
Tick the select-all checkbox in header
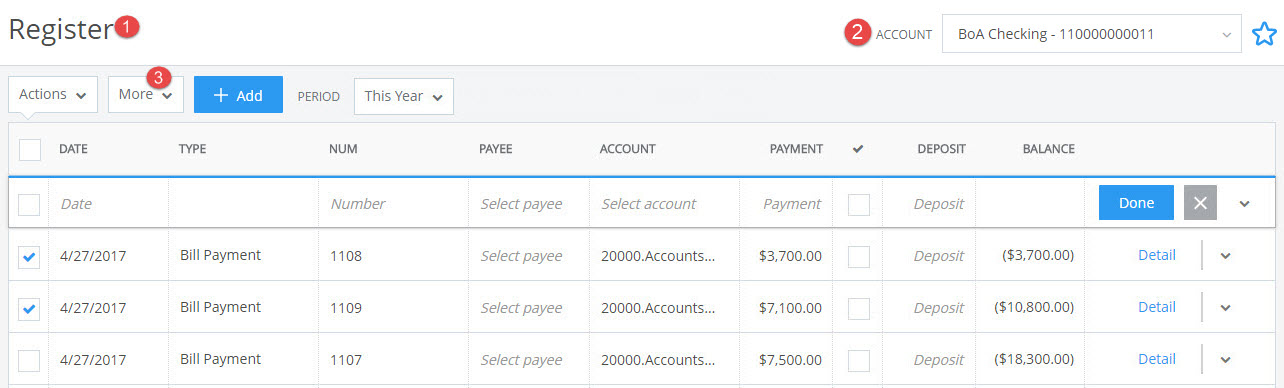click(x=30, y=149)
